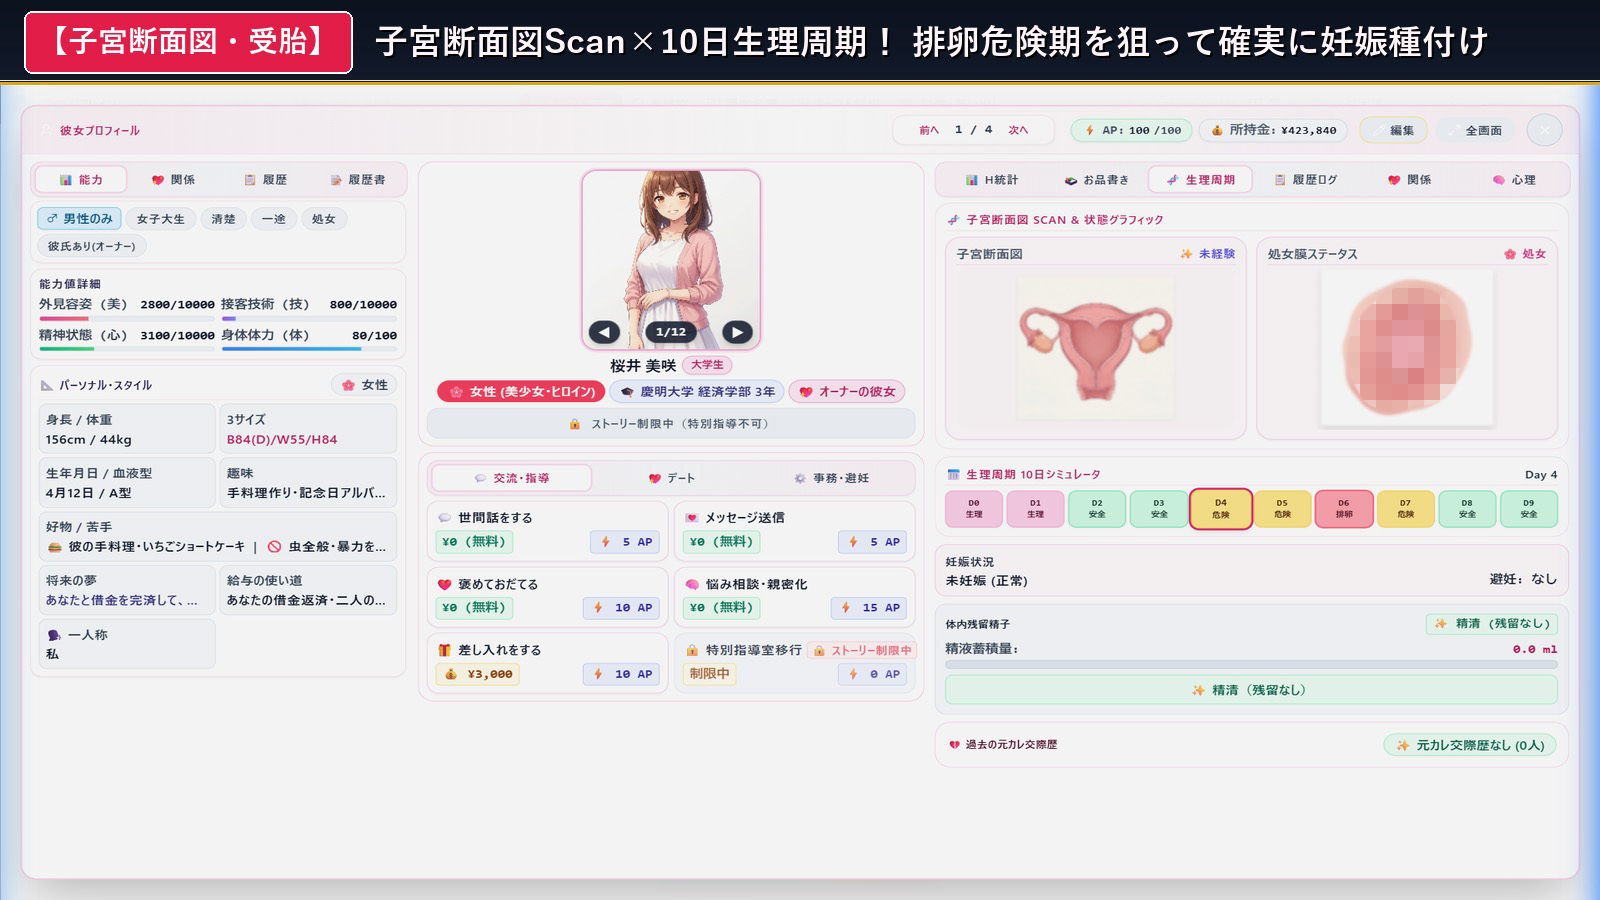Image resolution: width=1600 pixels, height=900 pixels.
Task: Go to the next profile with 次へ
Action: 1018,130
